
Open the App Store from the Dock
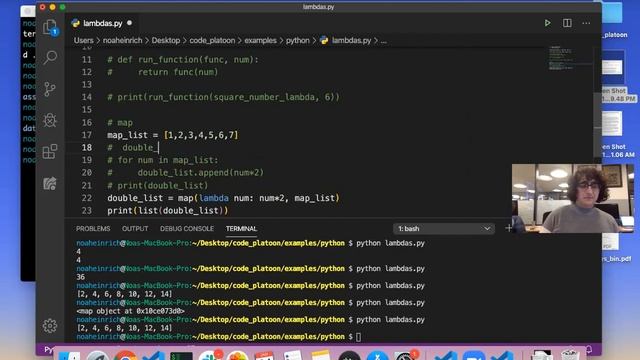[x=377, y=356]
